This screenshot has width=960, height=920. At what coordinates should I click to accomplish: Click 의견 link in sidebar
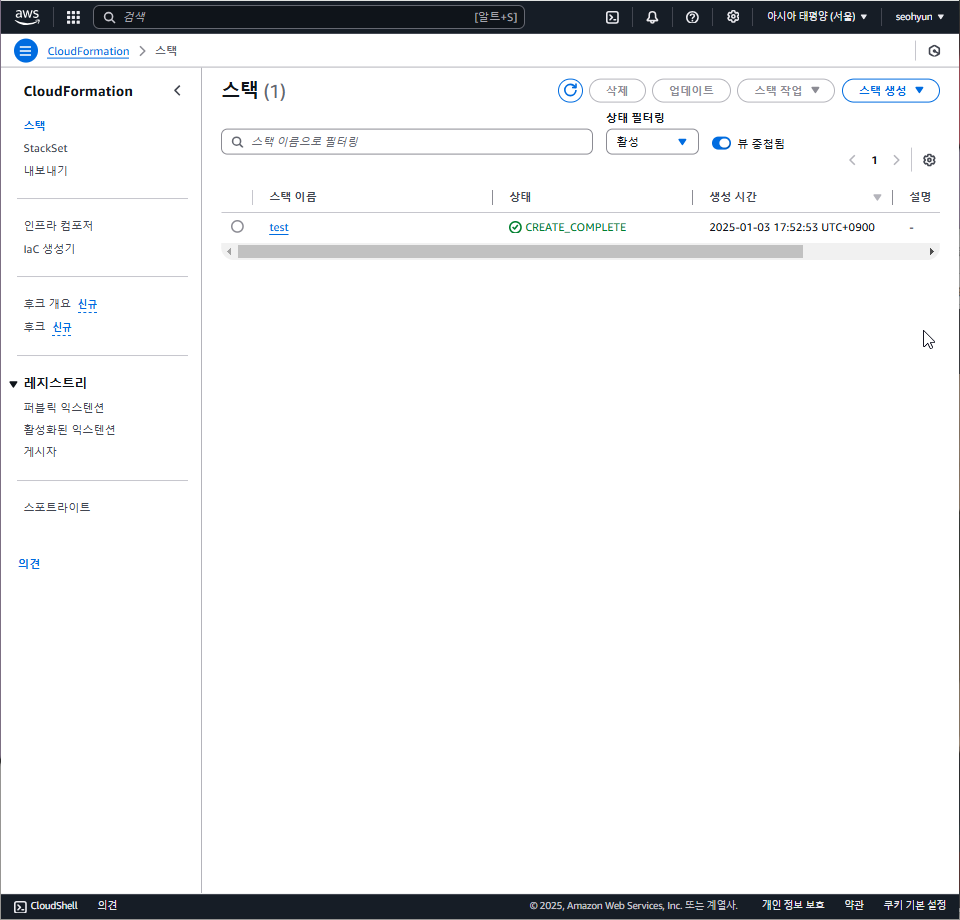29,563
